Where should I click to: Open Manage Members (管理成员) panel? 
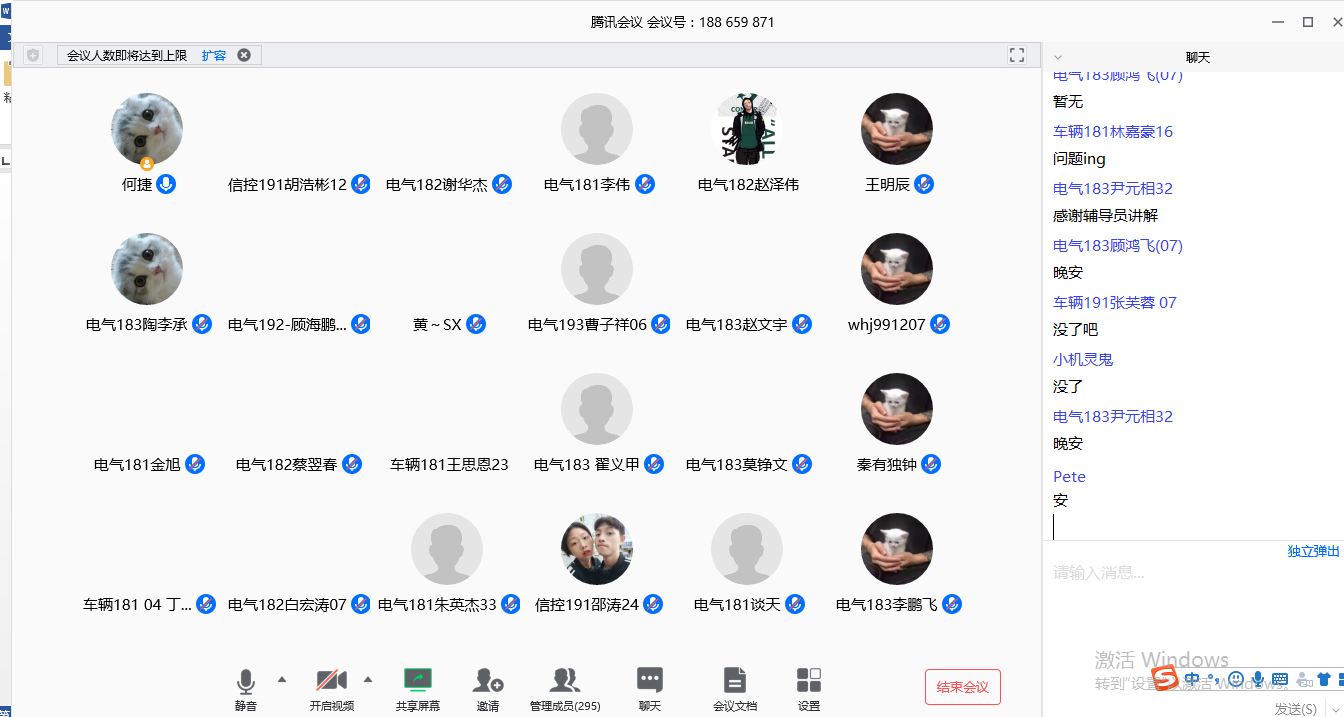point(565,681)
